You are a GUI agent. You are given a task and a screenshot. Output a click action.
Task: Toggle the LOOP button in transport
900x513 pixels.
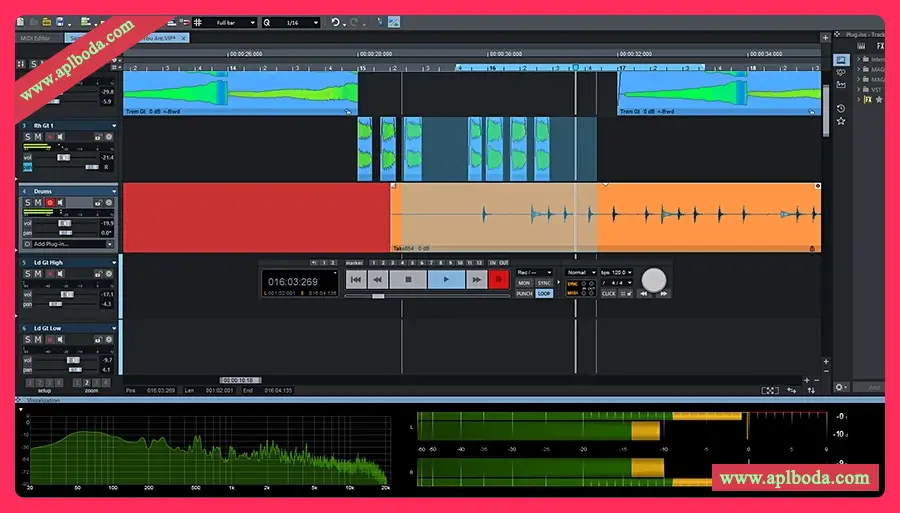point(544,294)
